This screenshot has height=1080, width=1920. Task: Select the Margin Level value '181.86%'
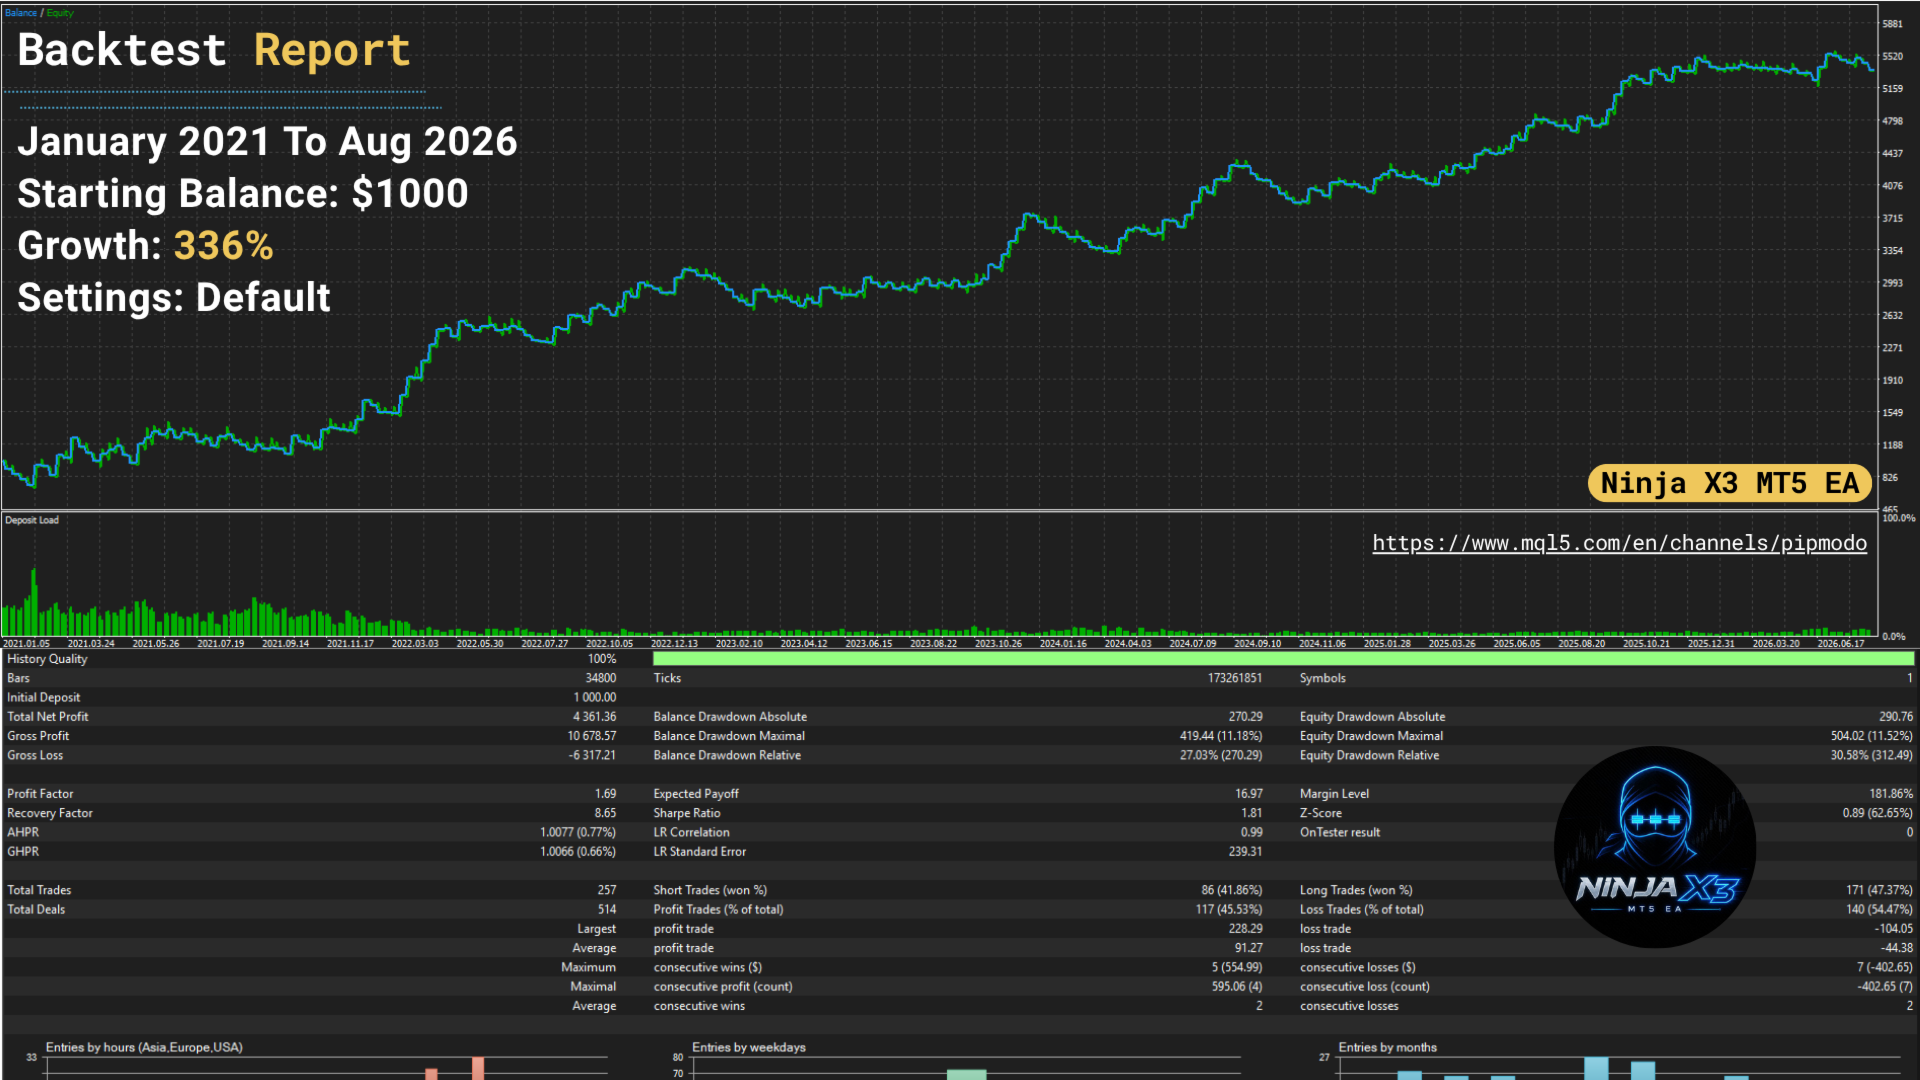(x=1891, y=794)
